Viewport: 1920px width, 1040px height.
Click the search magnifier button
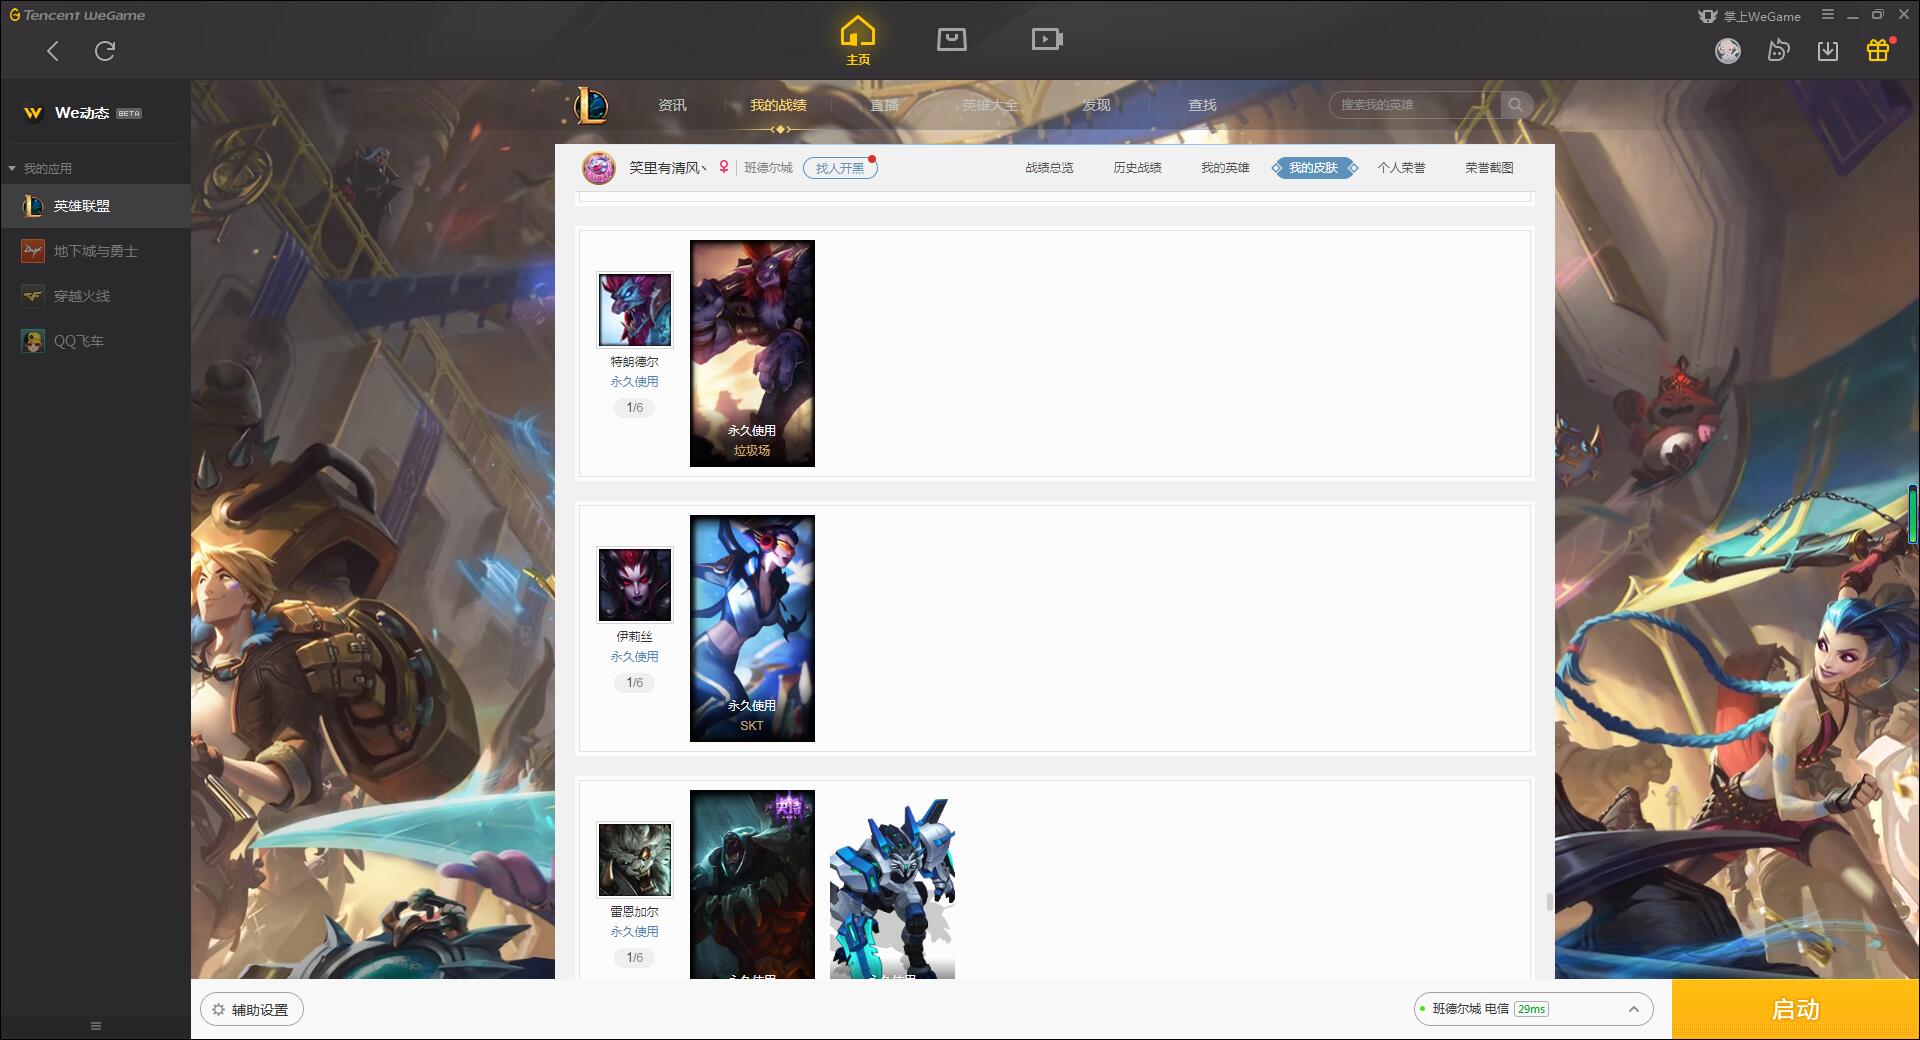[1516, 105]
